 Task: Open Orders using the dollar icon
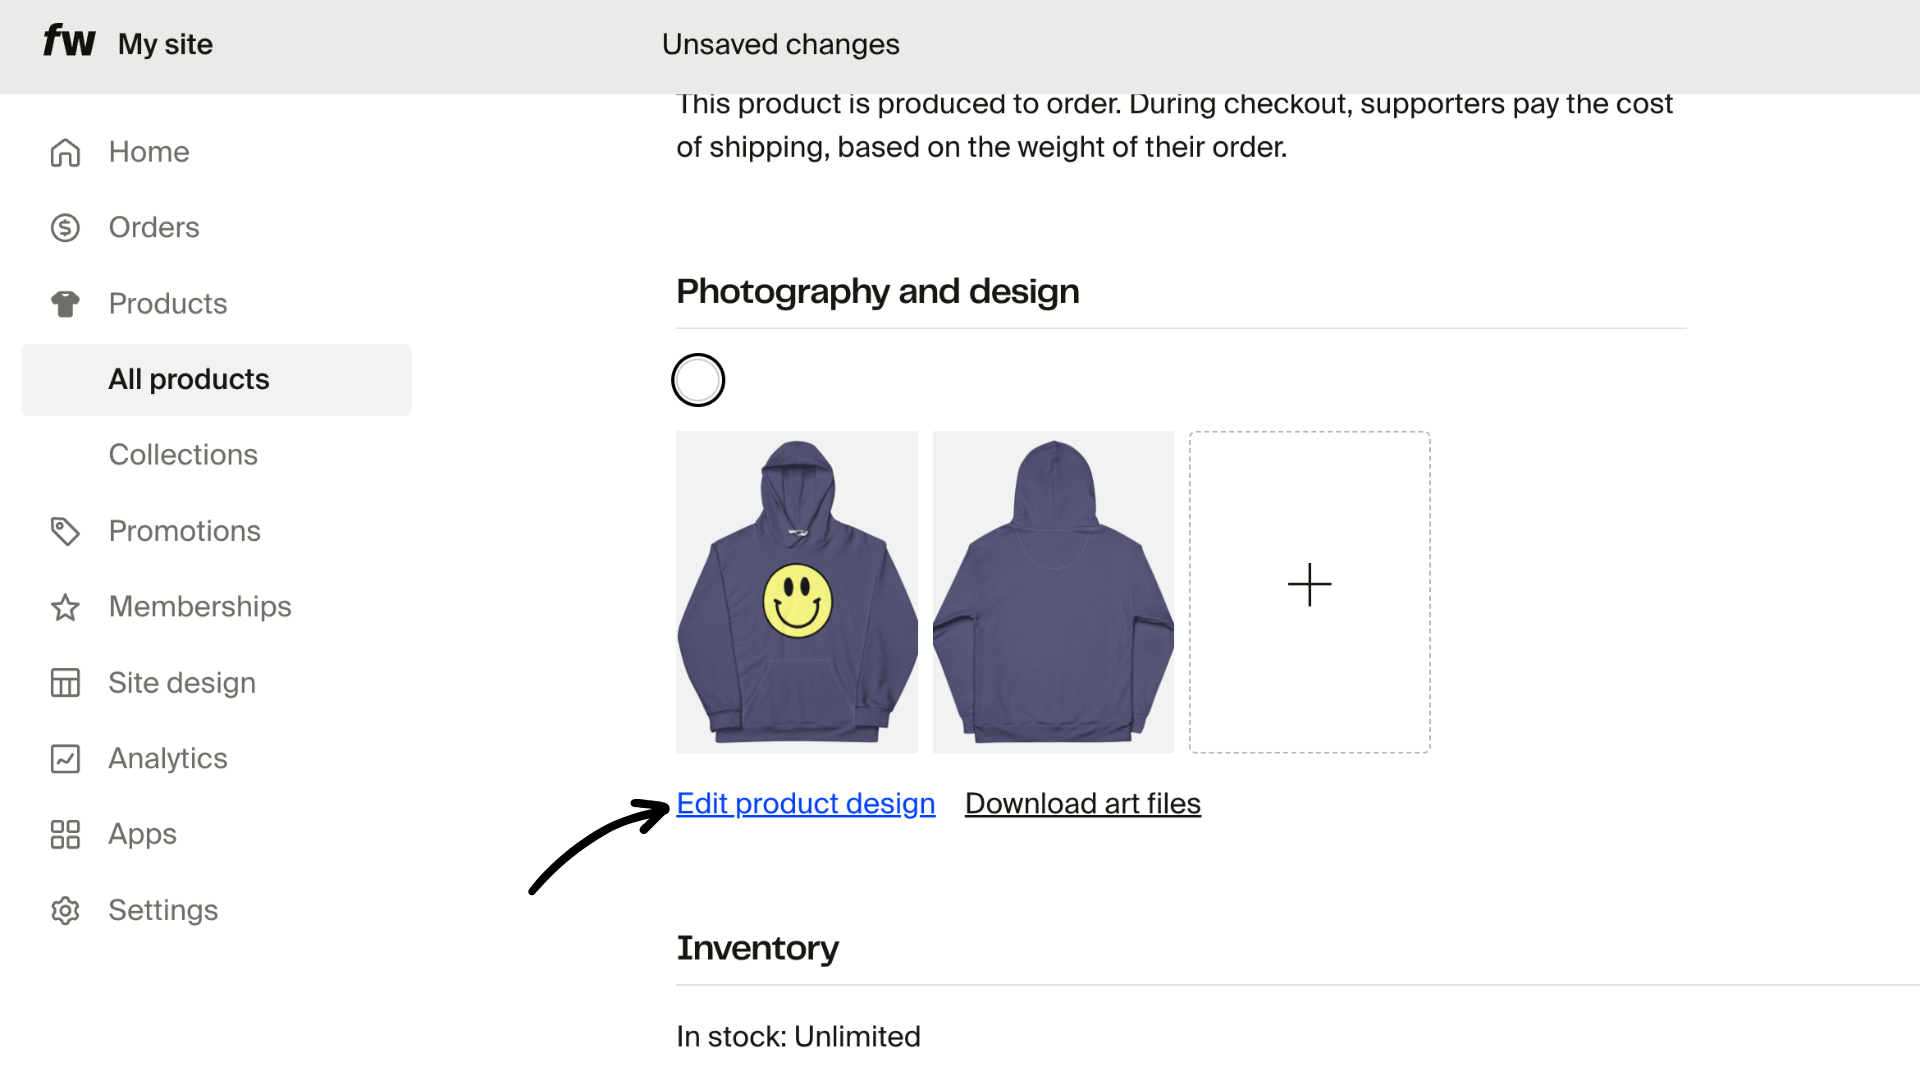click(x=65, y=227)
